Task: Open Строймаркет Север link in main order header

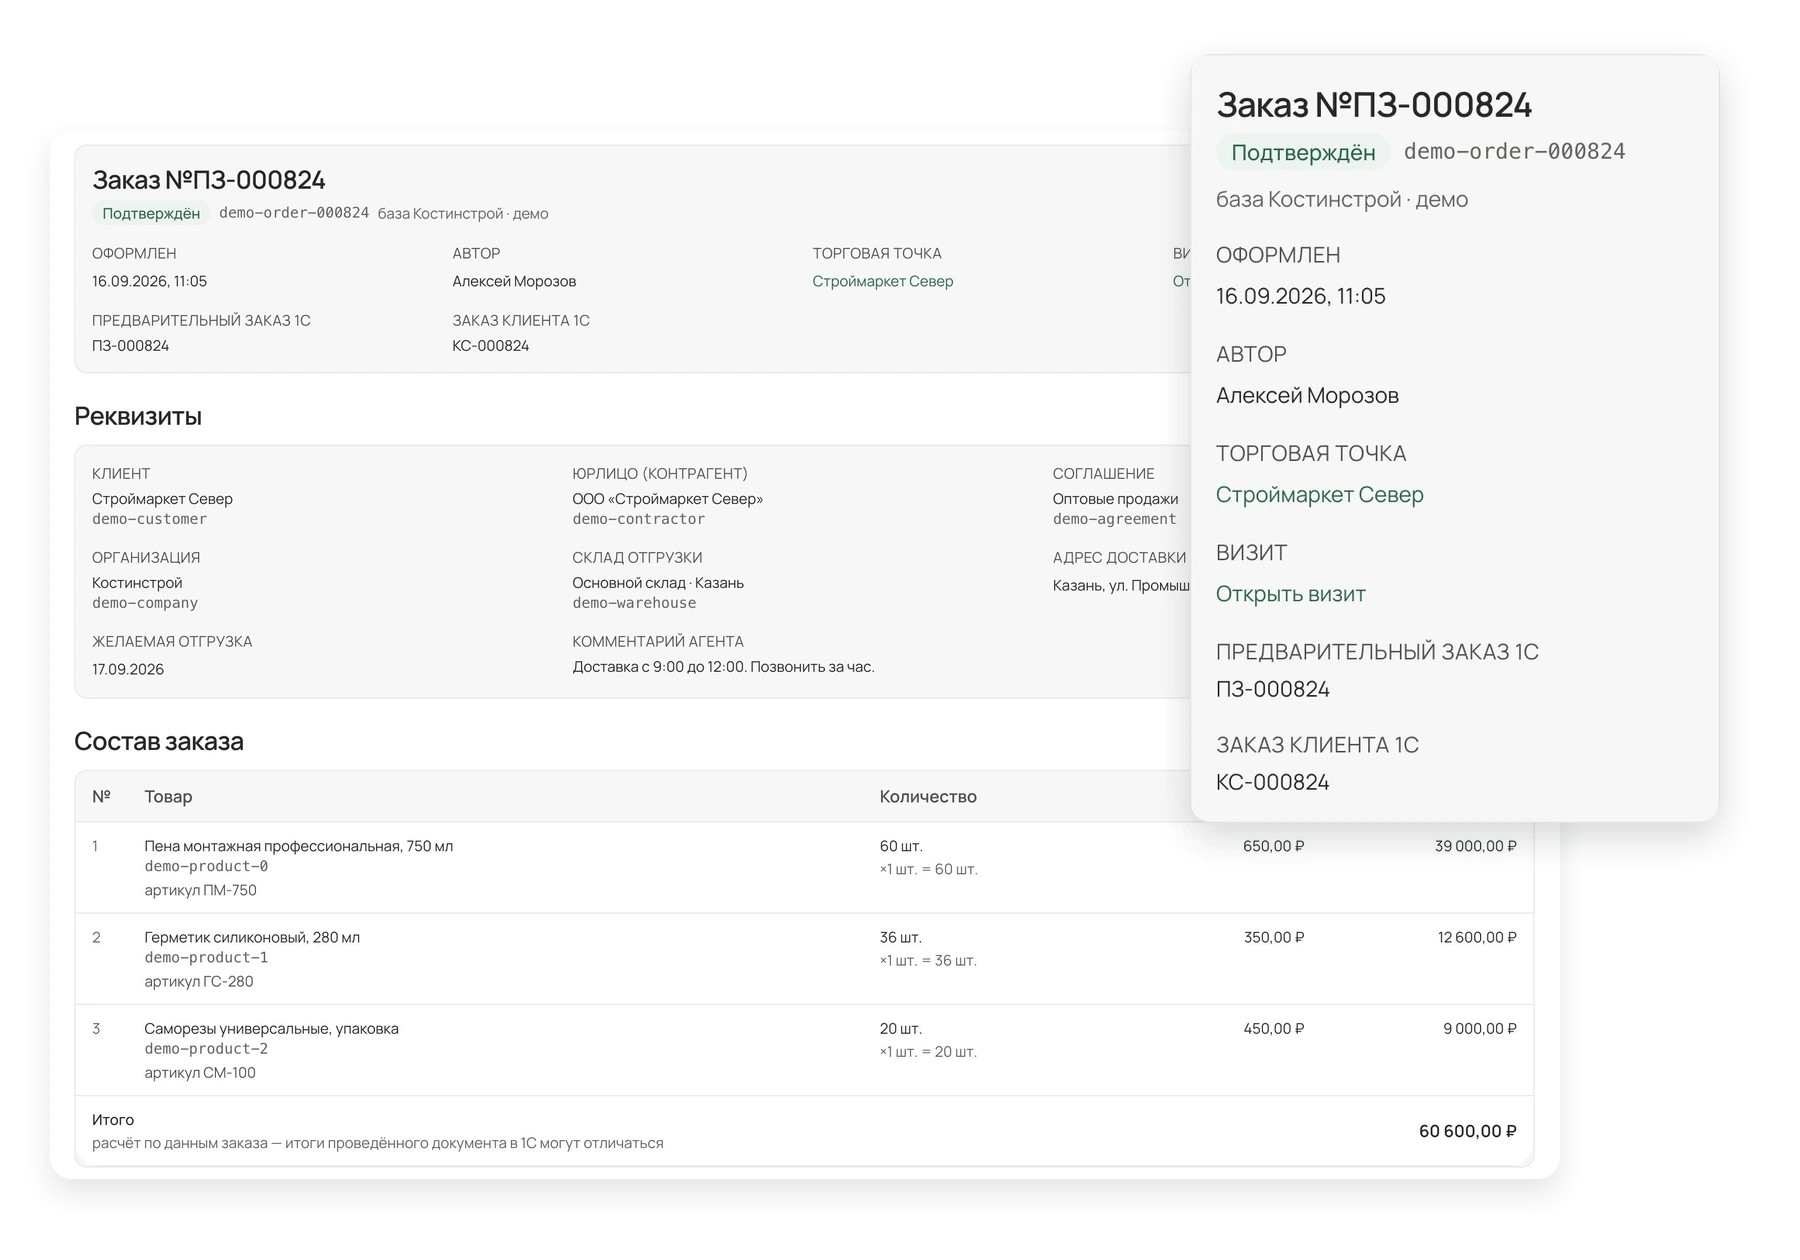Action: tap(882, 281)
